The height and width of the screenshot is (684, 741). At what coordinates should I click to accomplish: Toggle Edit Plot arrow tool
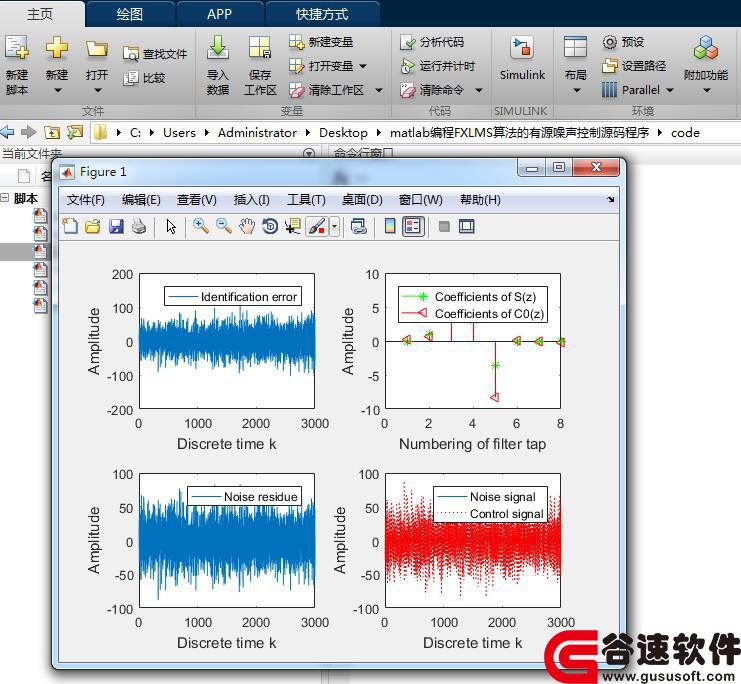click(x=171, y=226)
